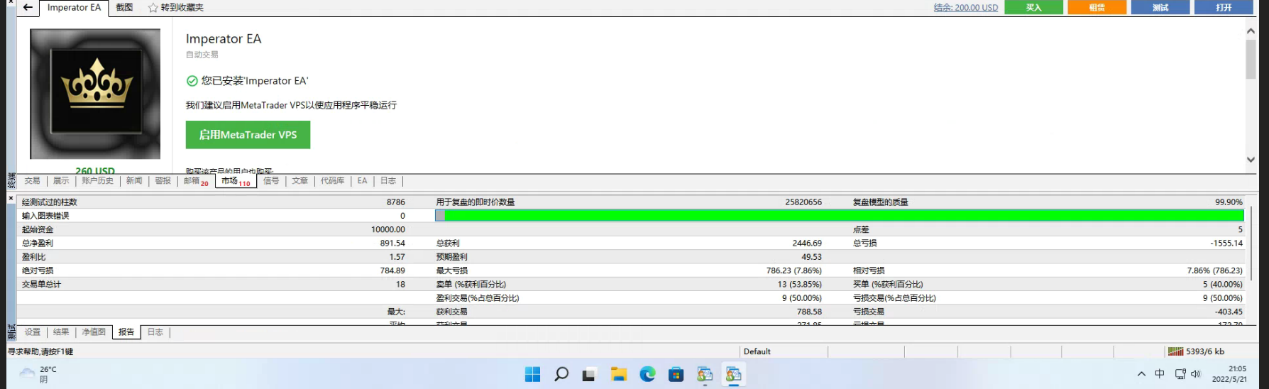The width and height of the screenshot is (1269, 389).
Task: Switch to the first MetaTrader taskbar icon
Action: [705, 374]
